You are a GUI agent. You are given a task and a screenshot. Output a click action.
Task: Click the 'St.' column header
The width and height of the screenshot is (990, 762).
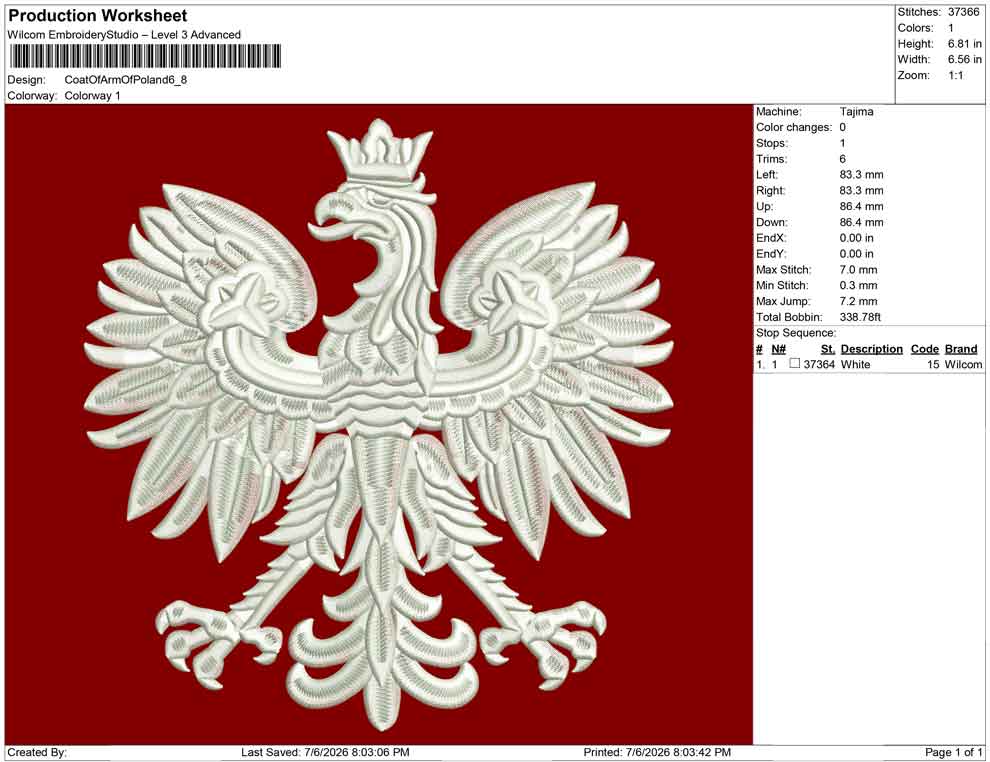pos(828,349)
